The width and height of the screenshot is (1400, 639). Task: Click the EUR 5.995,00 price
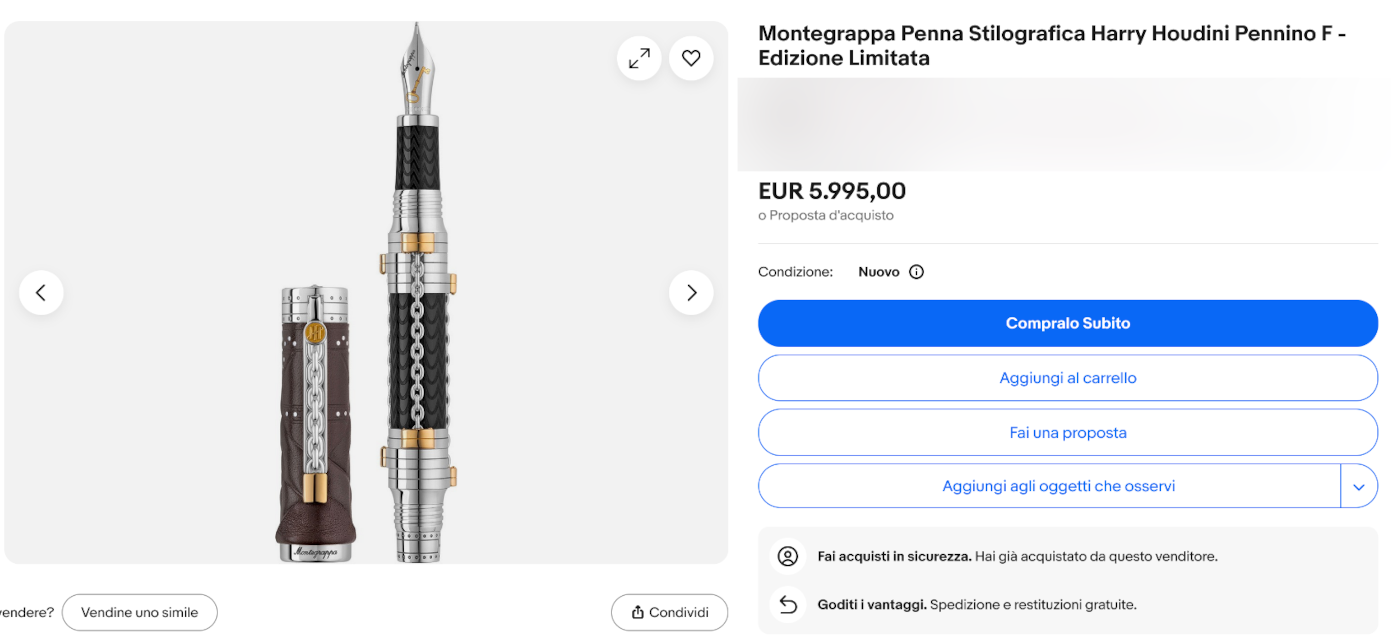tap(832, 191)
